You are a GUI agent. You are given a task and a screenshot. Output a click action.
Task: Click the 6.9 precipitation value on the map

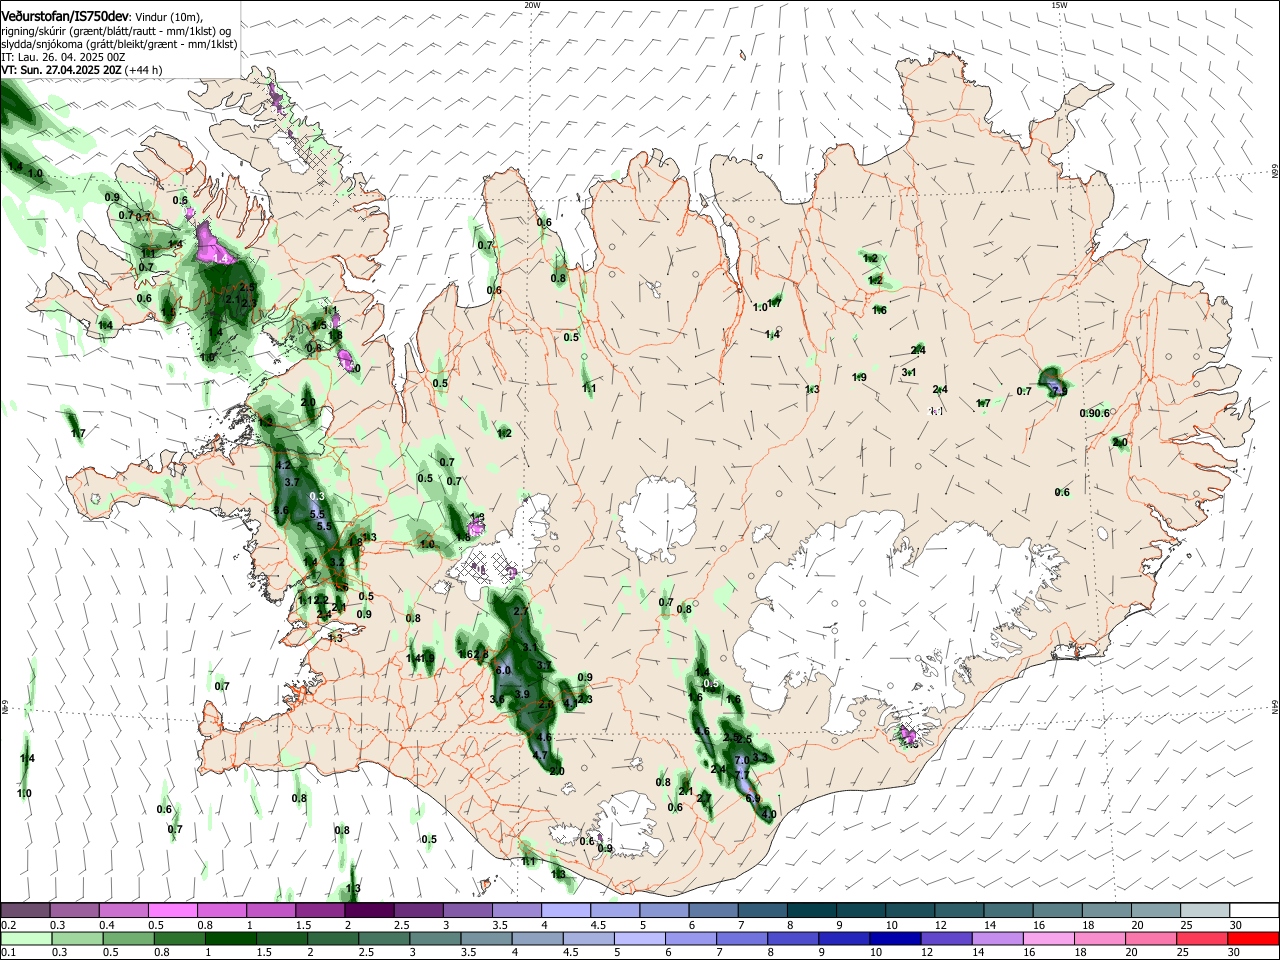point(753,799)
